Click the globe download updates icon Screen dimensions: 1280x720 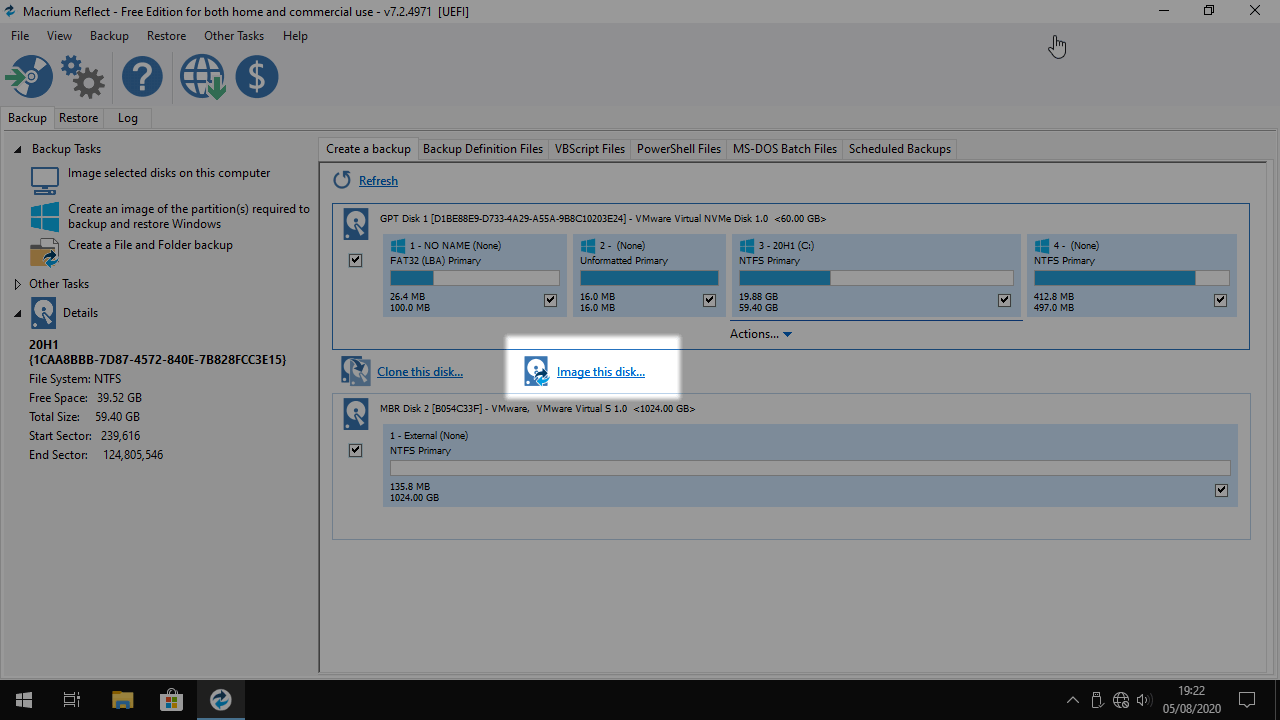pyautogui.click(x=202, y=77)
